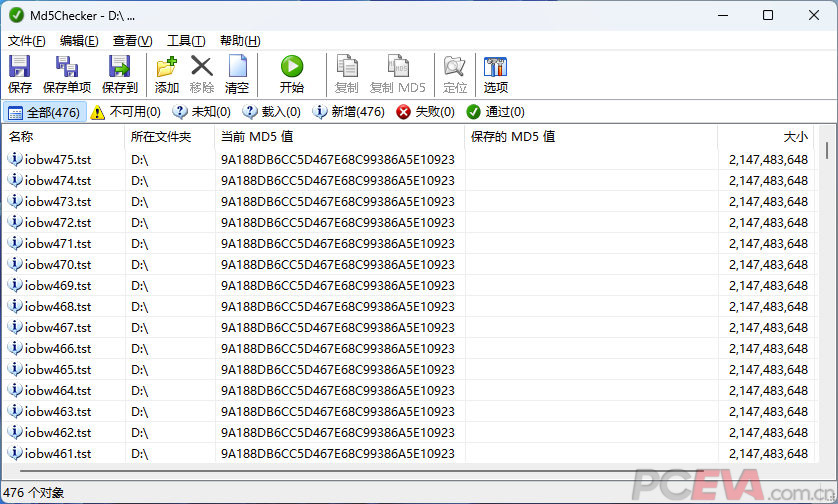Click the vertical scrollbar of the file list
838x504 pixels.
[826, 300]
